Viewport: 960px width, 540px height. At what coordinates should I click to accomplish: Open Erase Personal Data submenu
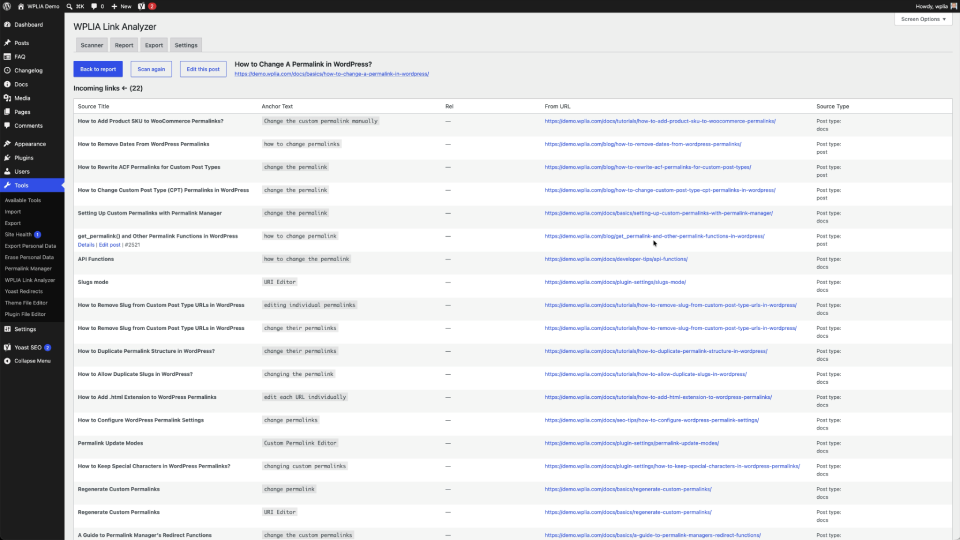[x=29, y=257]
